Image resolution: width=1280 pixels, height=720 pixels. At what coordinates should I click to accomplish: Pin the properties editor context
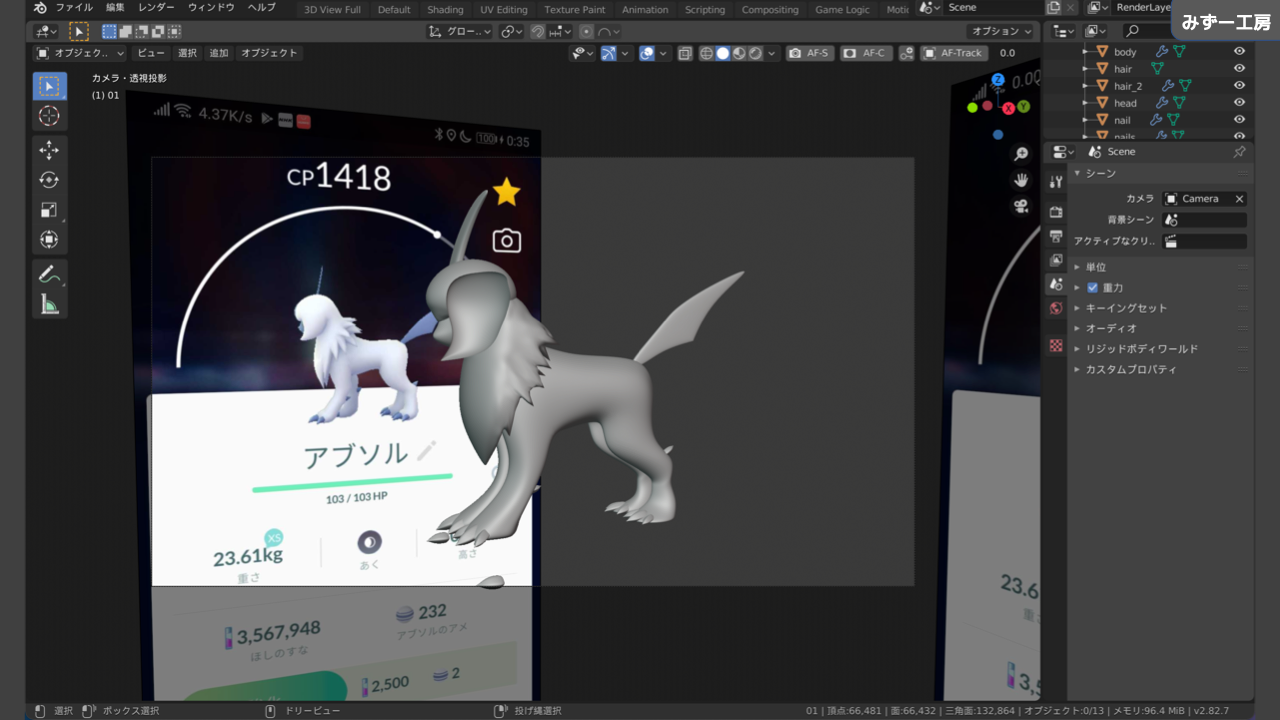(1239, 152)
